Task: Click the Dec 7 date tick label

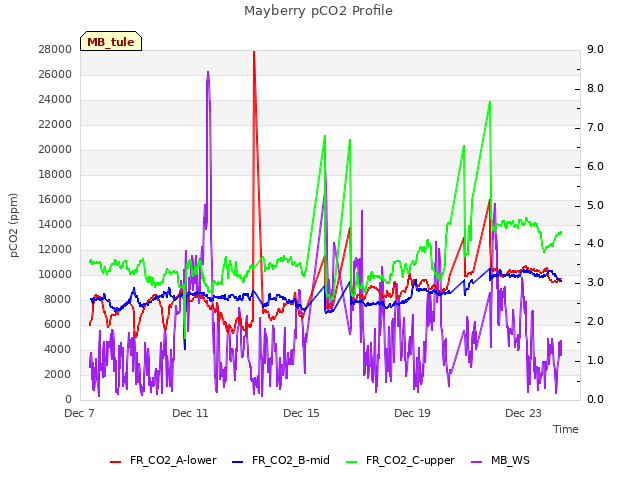Action: click(x=80, y=413)
